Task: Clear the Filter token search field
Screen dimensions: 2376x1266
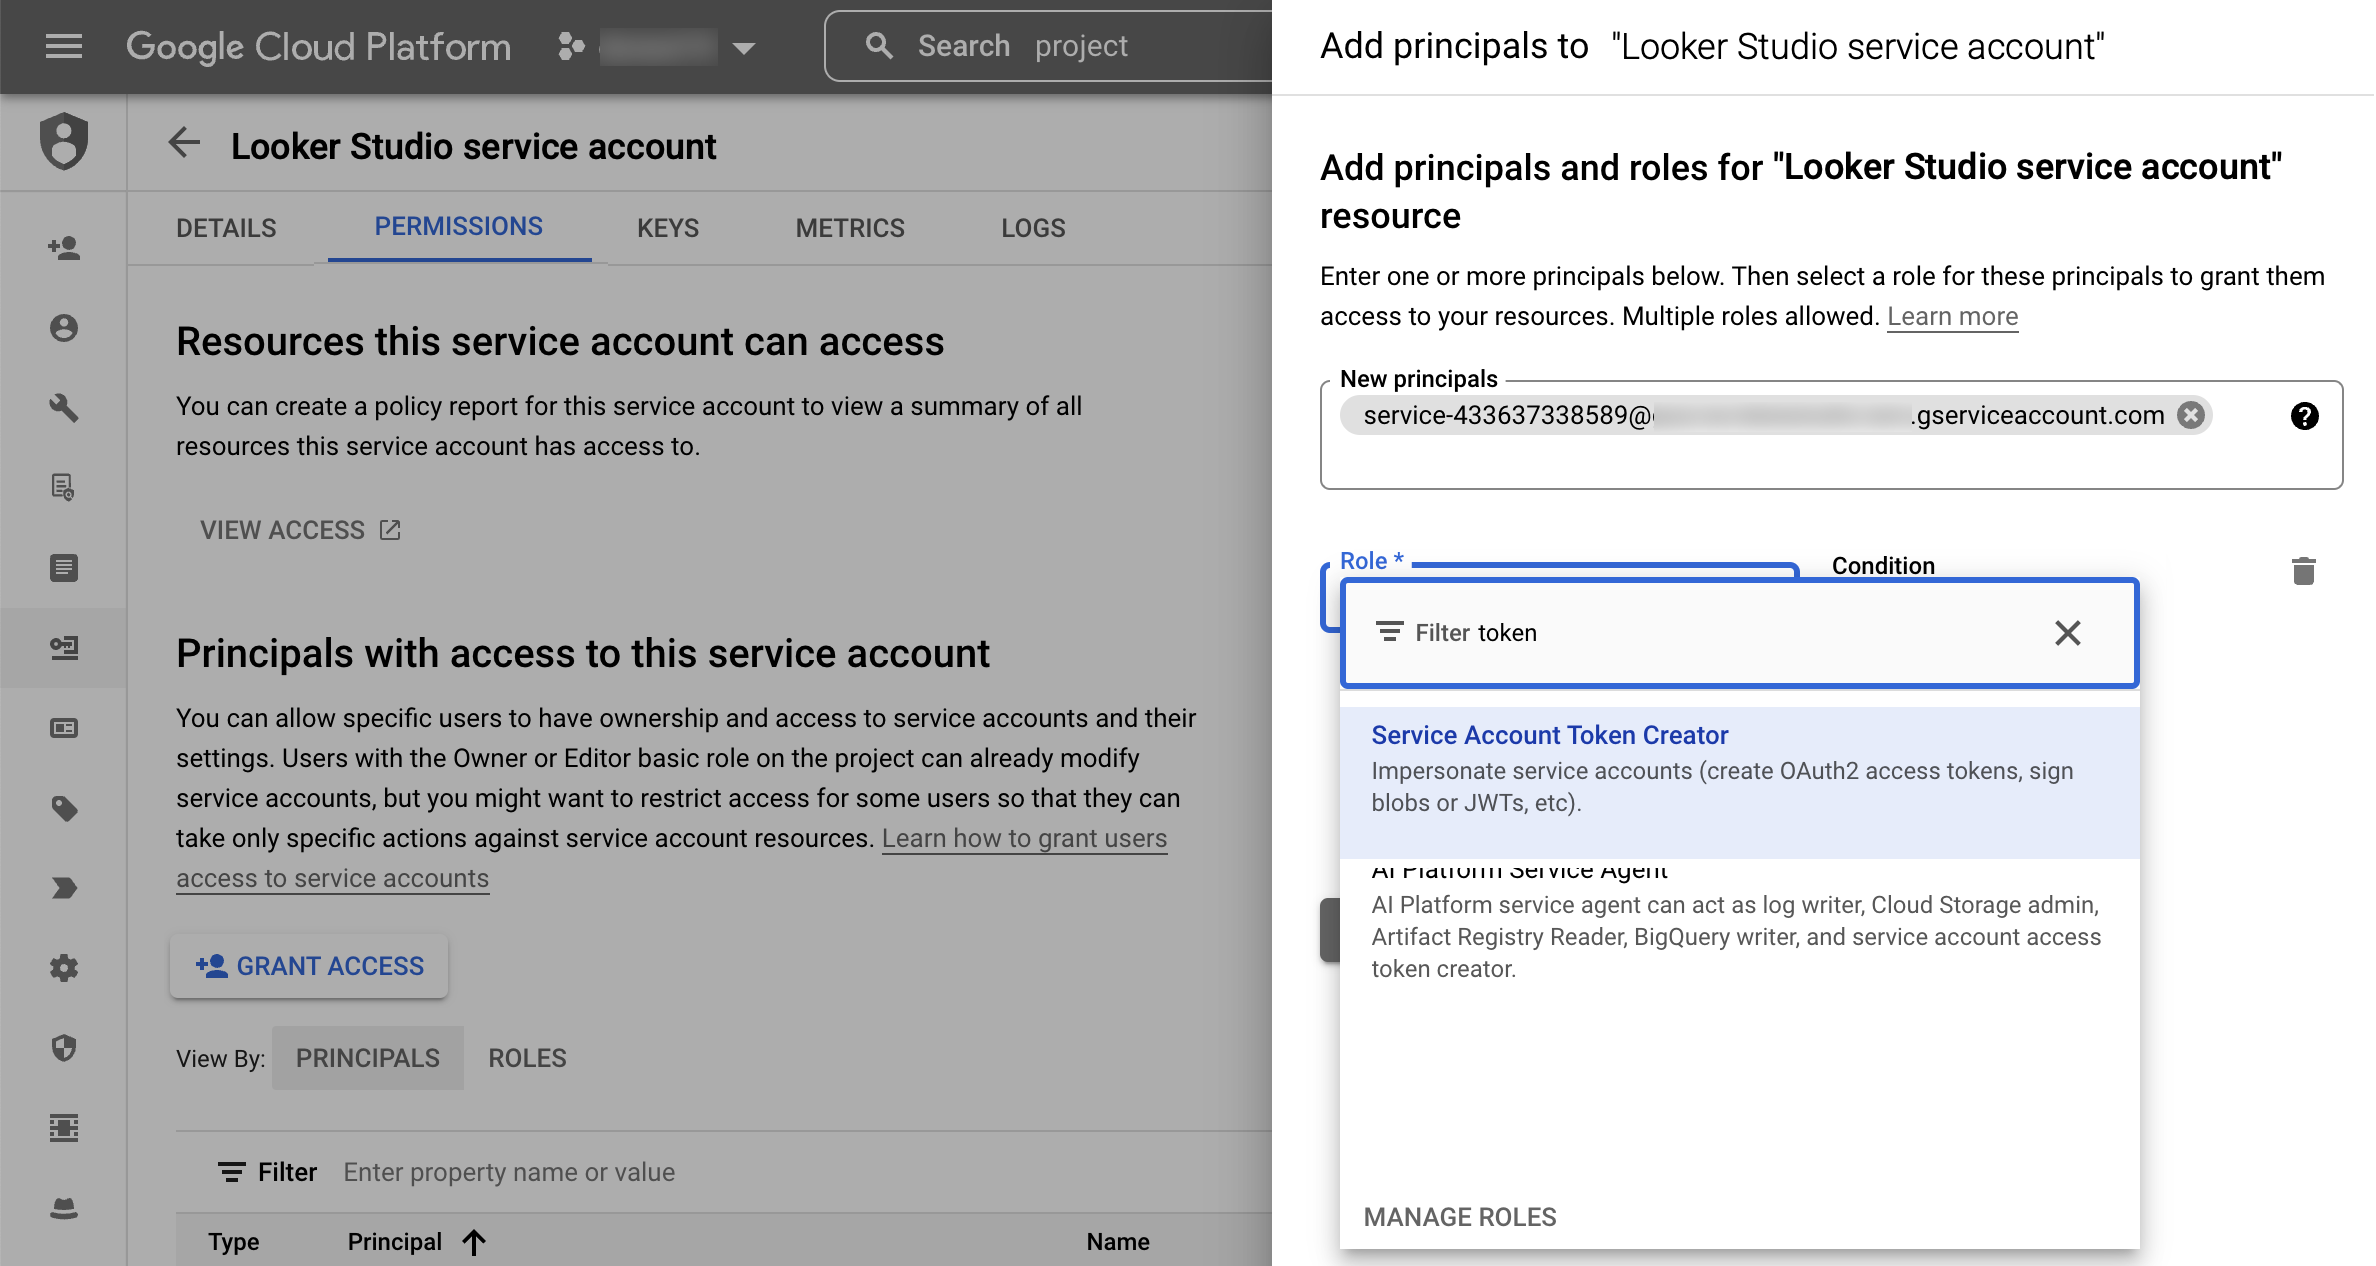Action: pos(2068,633)
